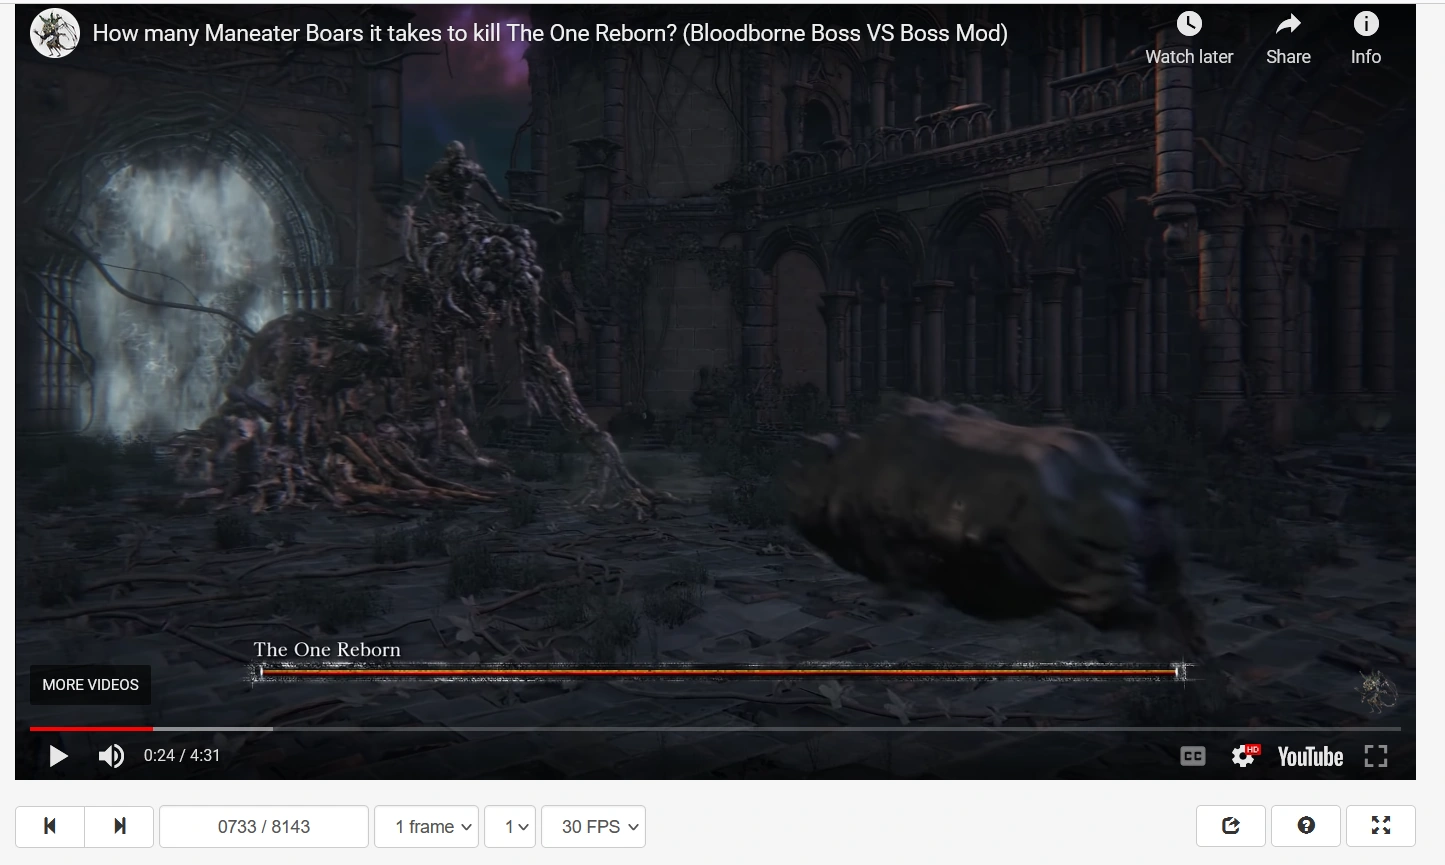The image size is (1445, 865).
Task: Open the video on YouTube via logo
Action: click(1310, 757)
